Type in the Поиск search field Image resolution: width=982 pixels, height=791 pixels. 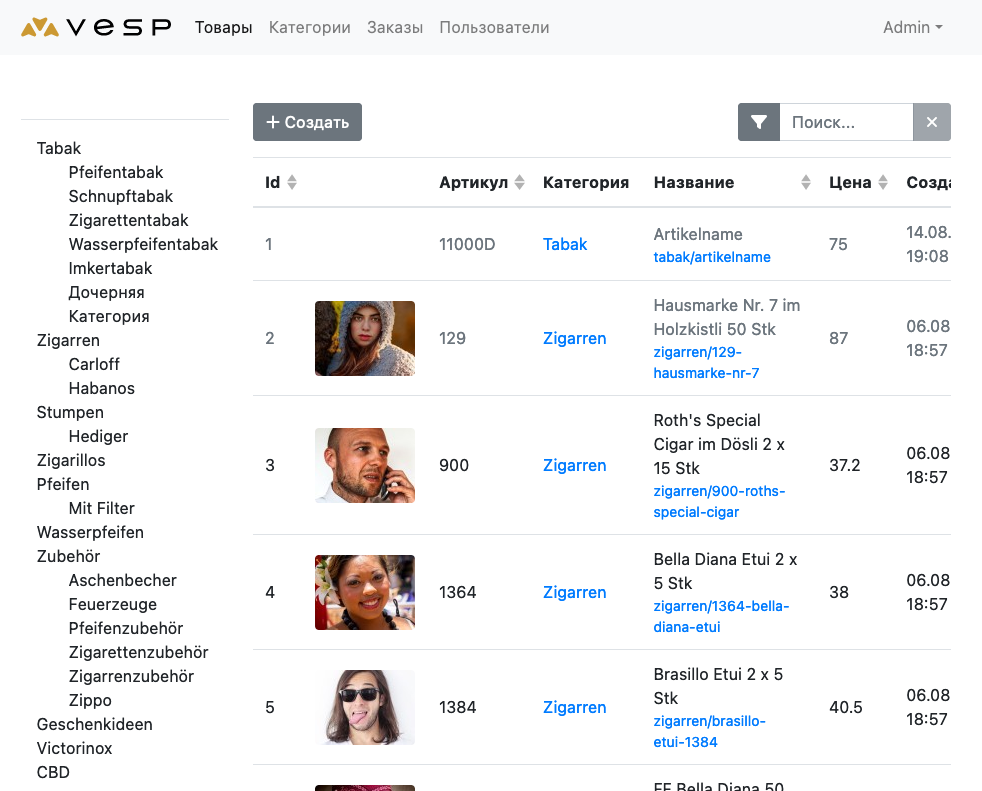pyautogui.click(x=845, y=122)
